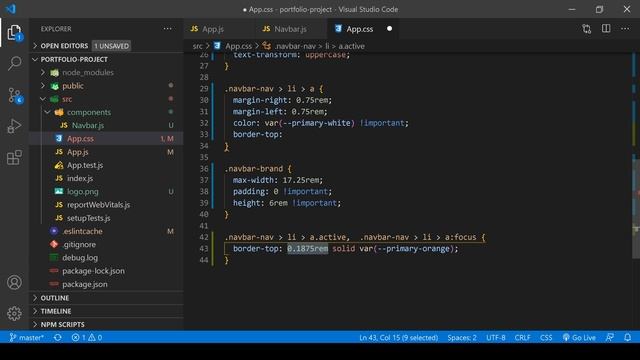This screenshot has width=640, height=360.
Task: Collapse the PORTFOLIO-PROJECT folder section
Action: (74, 59)
